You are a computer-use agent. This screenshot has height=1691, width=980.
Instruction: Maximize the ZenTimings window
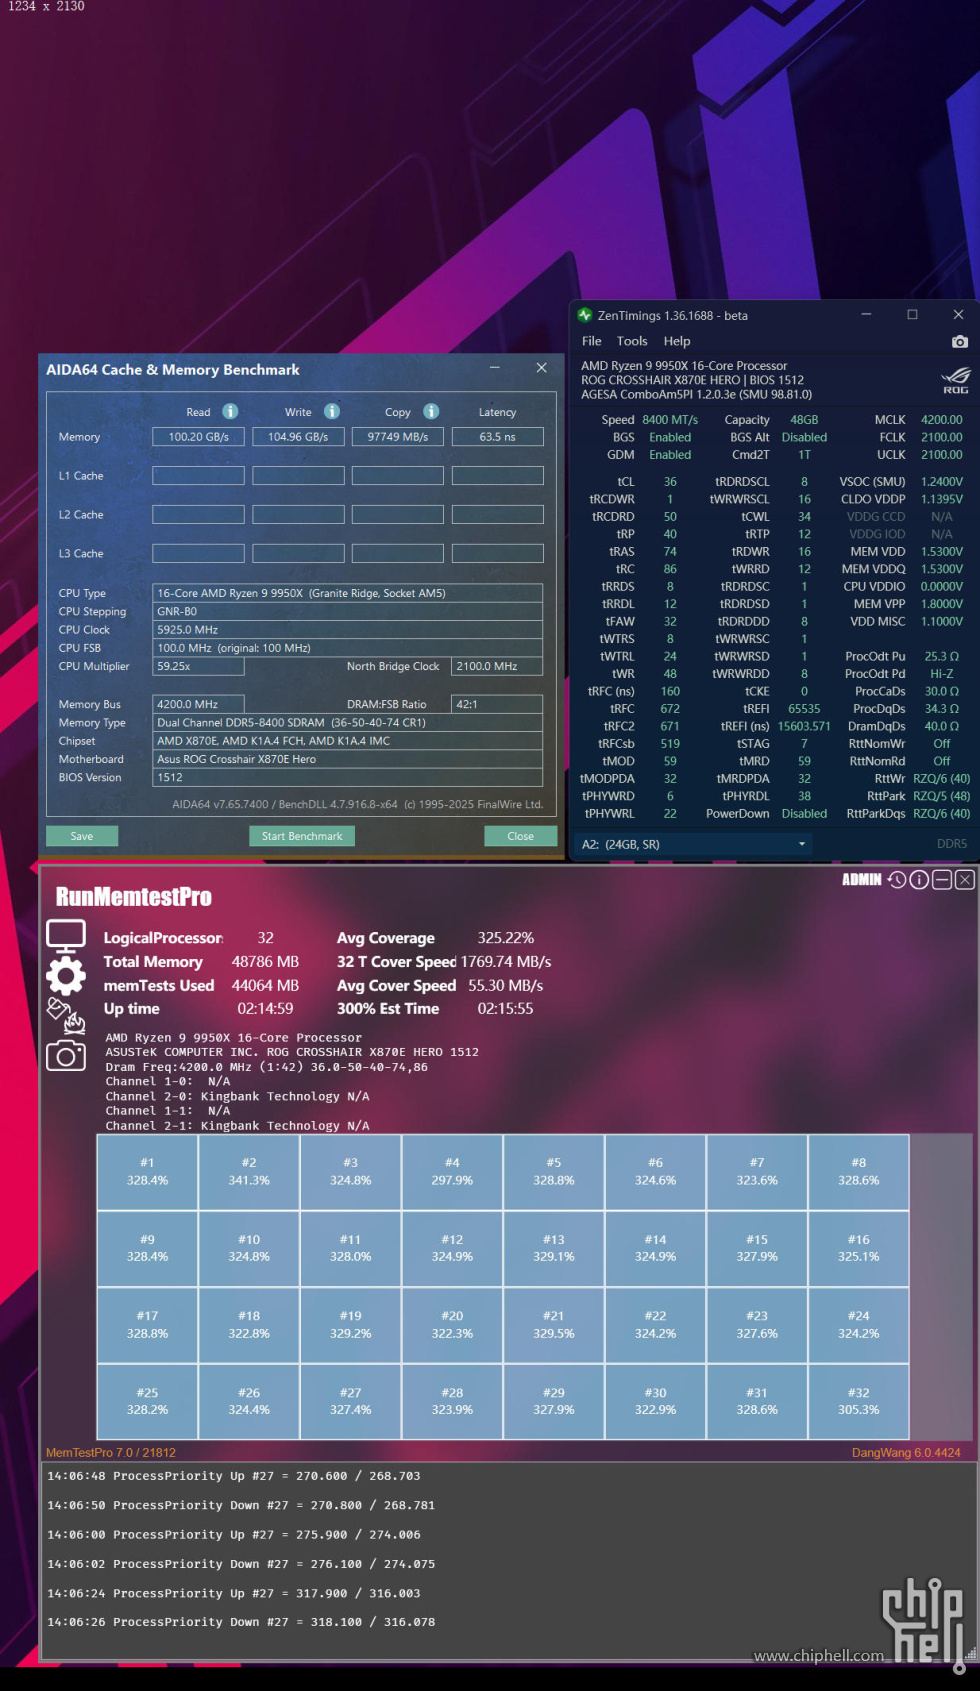[912, 315]
